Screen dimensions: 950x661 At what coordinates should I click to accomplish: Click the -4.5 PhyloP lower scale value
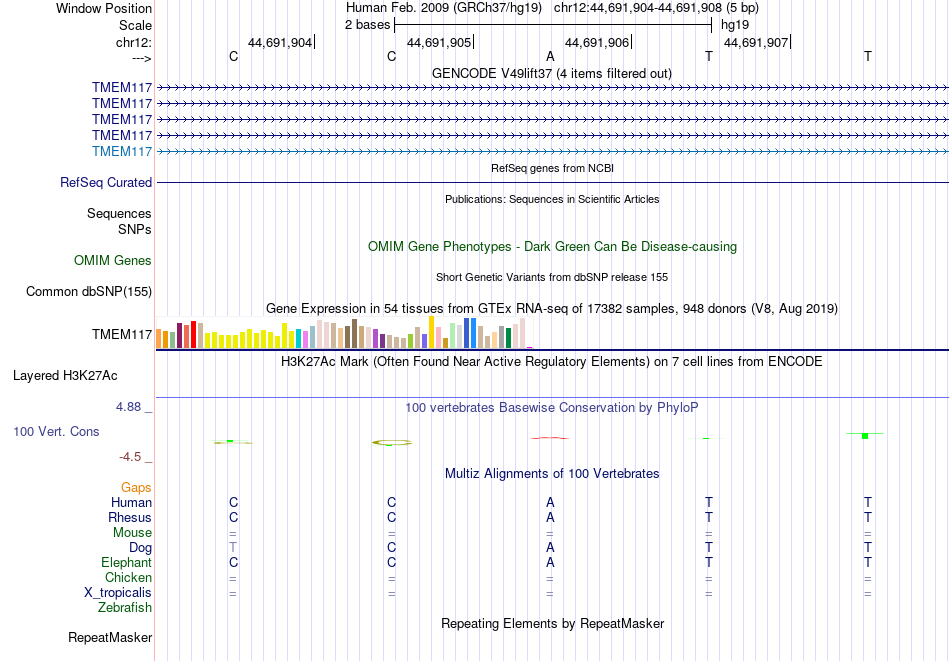pos(130,457)
